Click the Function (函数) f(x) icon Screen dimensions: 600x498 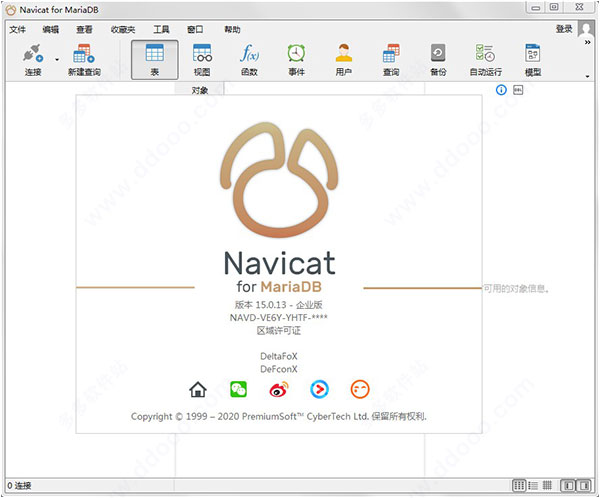249,60
